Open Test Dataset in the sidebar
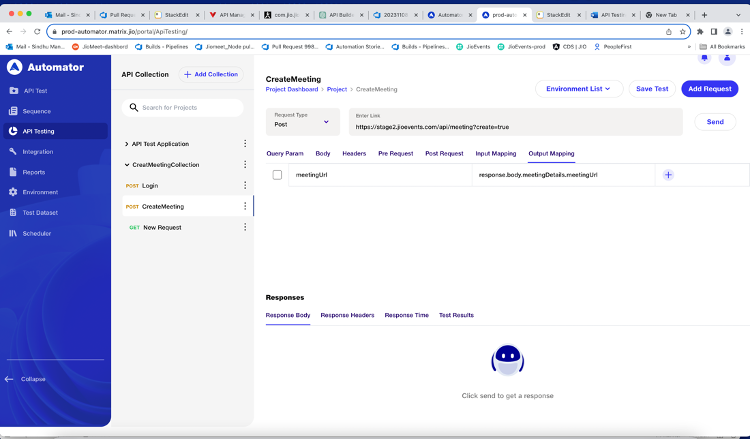The width and height of the screenshot is (750, 439). (x=40, y=213)
